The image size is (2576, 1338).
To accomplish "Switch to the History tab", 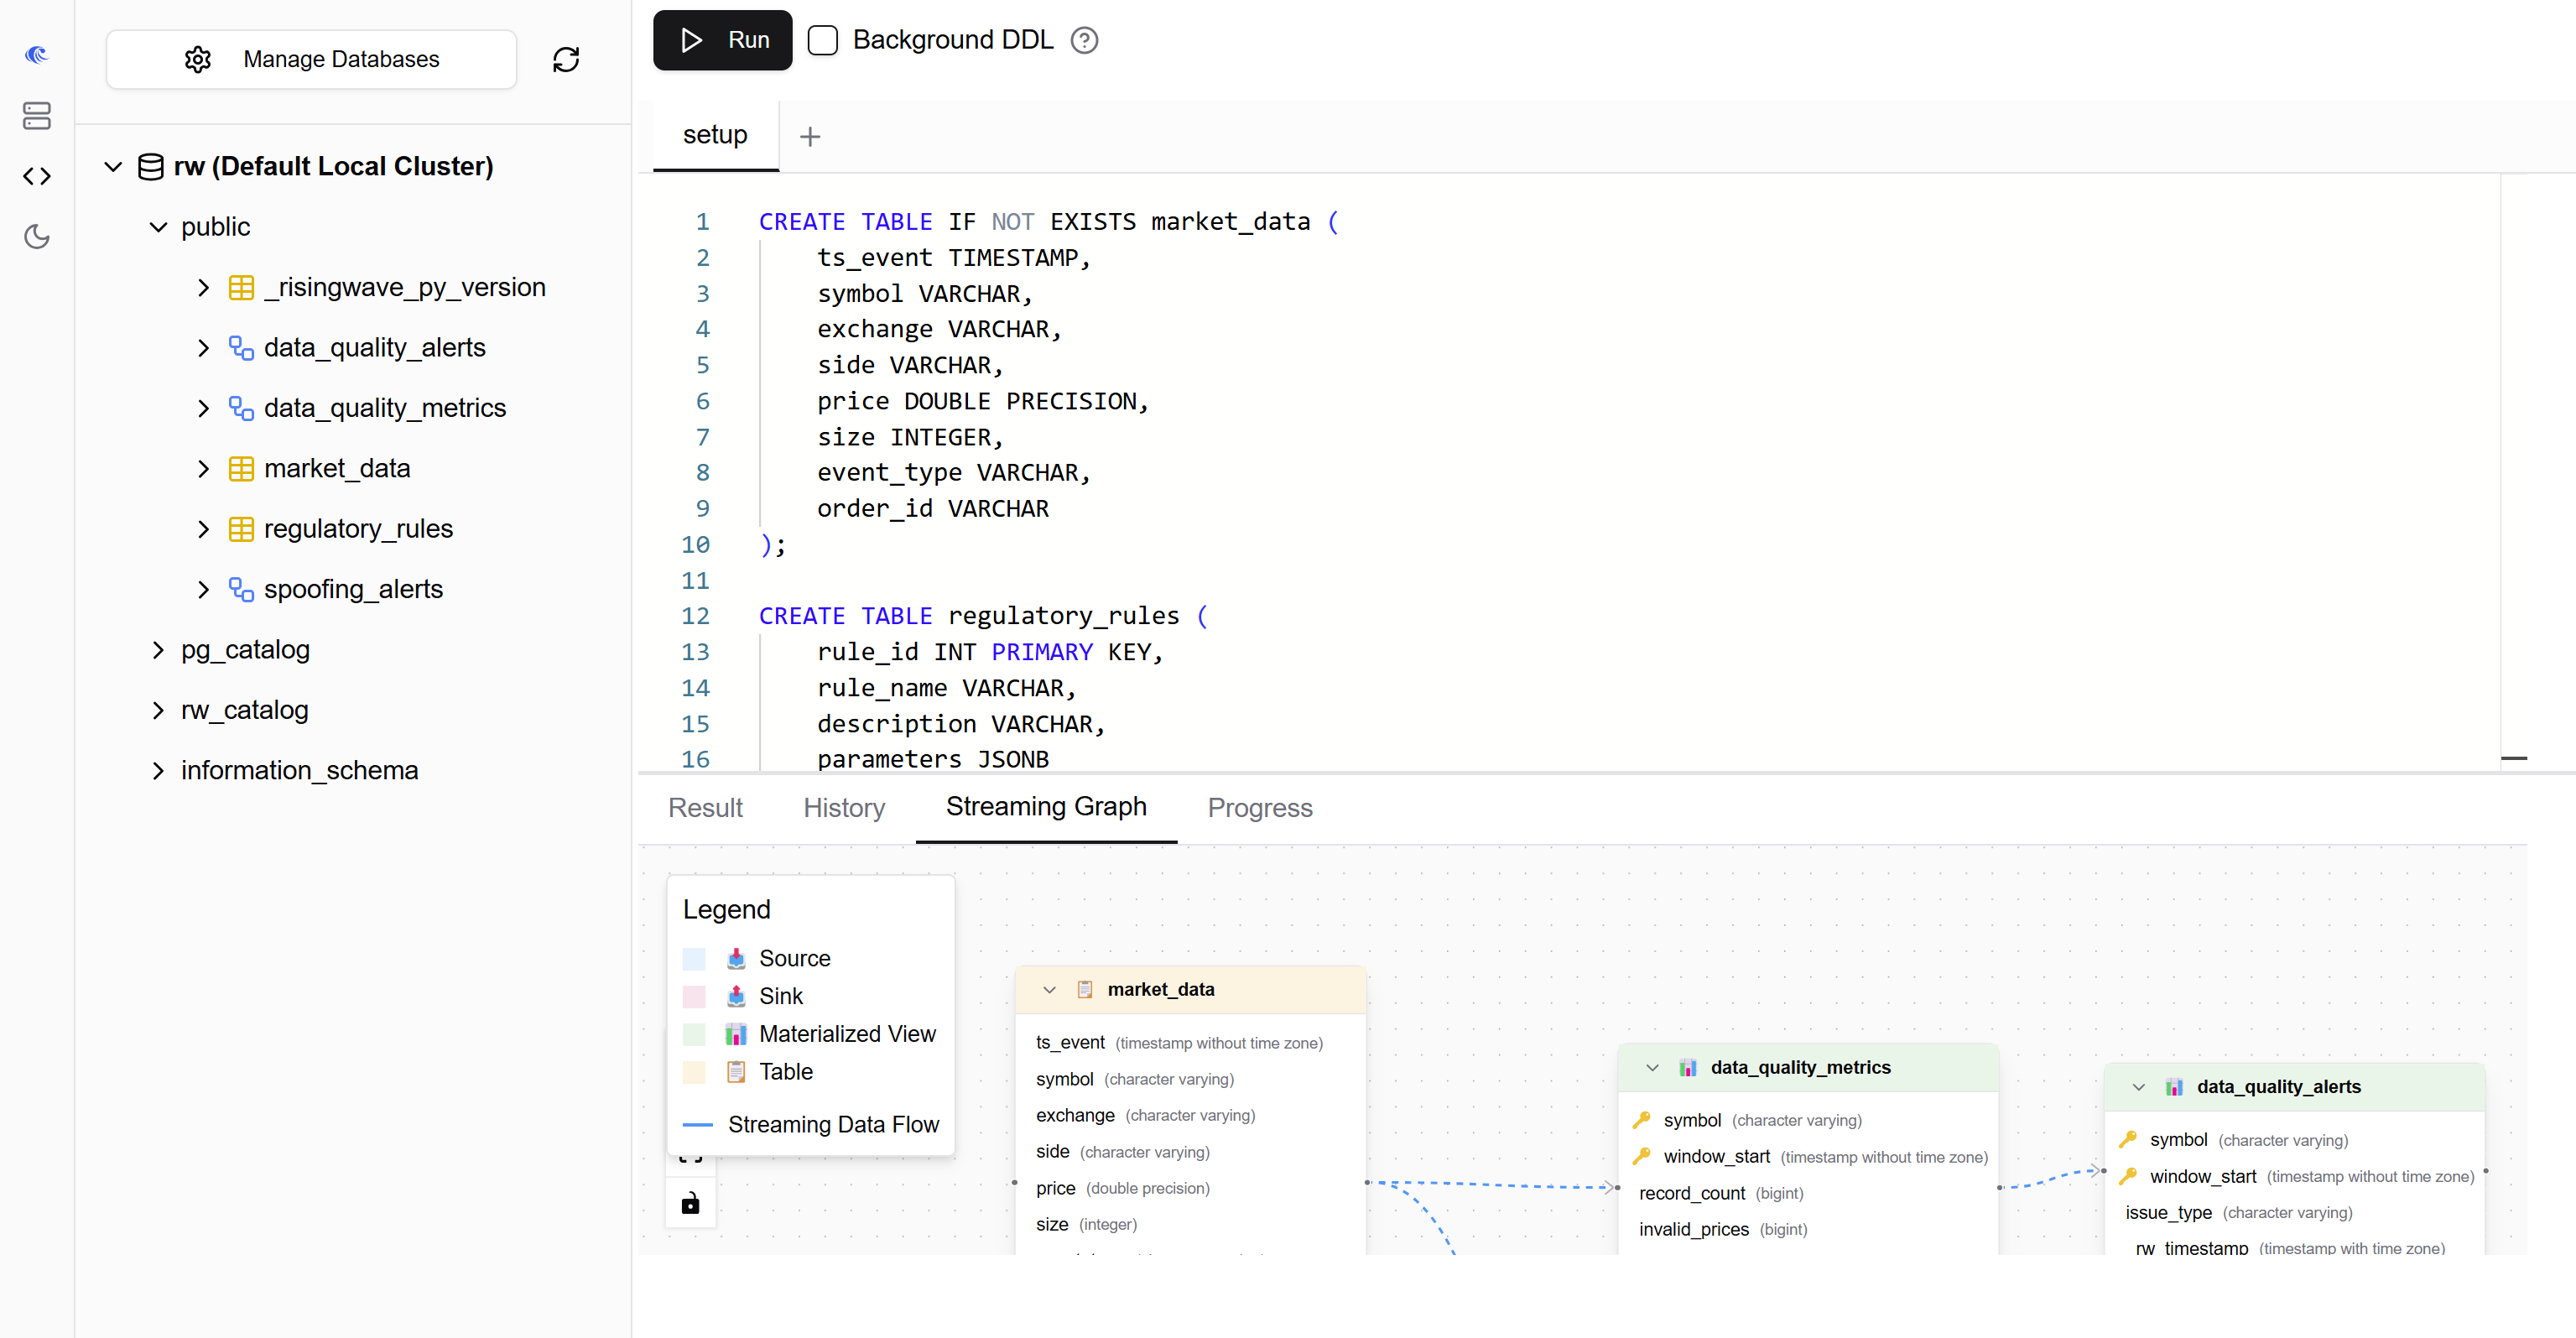I will (844, 808).
